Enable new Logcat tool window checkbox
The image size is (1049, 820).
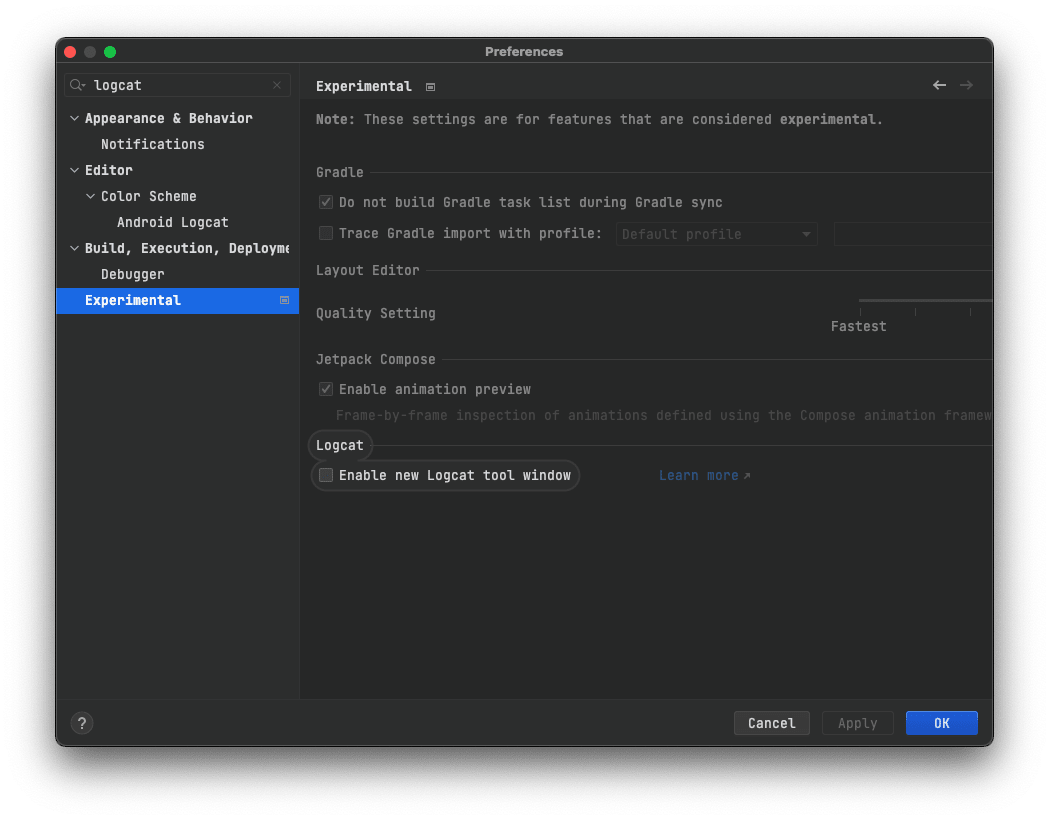[x=326, y=475]
